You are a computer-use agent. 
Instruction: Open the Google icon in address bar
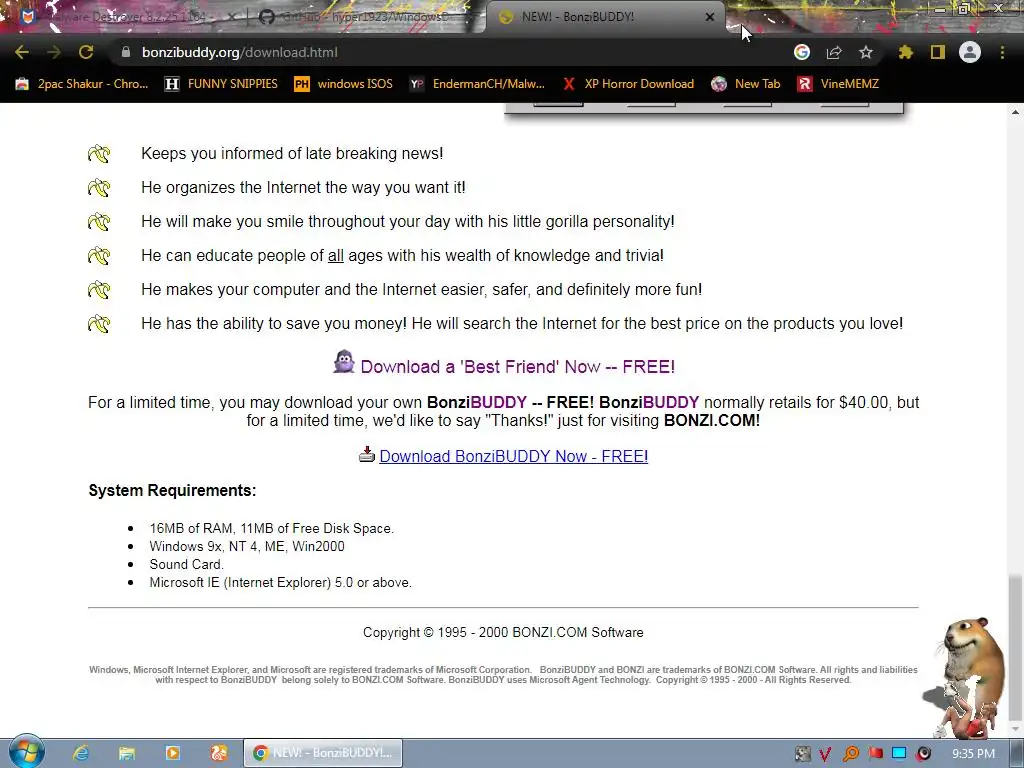[x=802, y=52]
